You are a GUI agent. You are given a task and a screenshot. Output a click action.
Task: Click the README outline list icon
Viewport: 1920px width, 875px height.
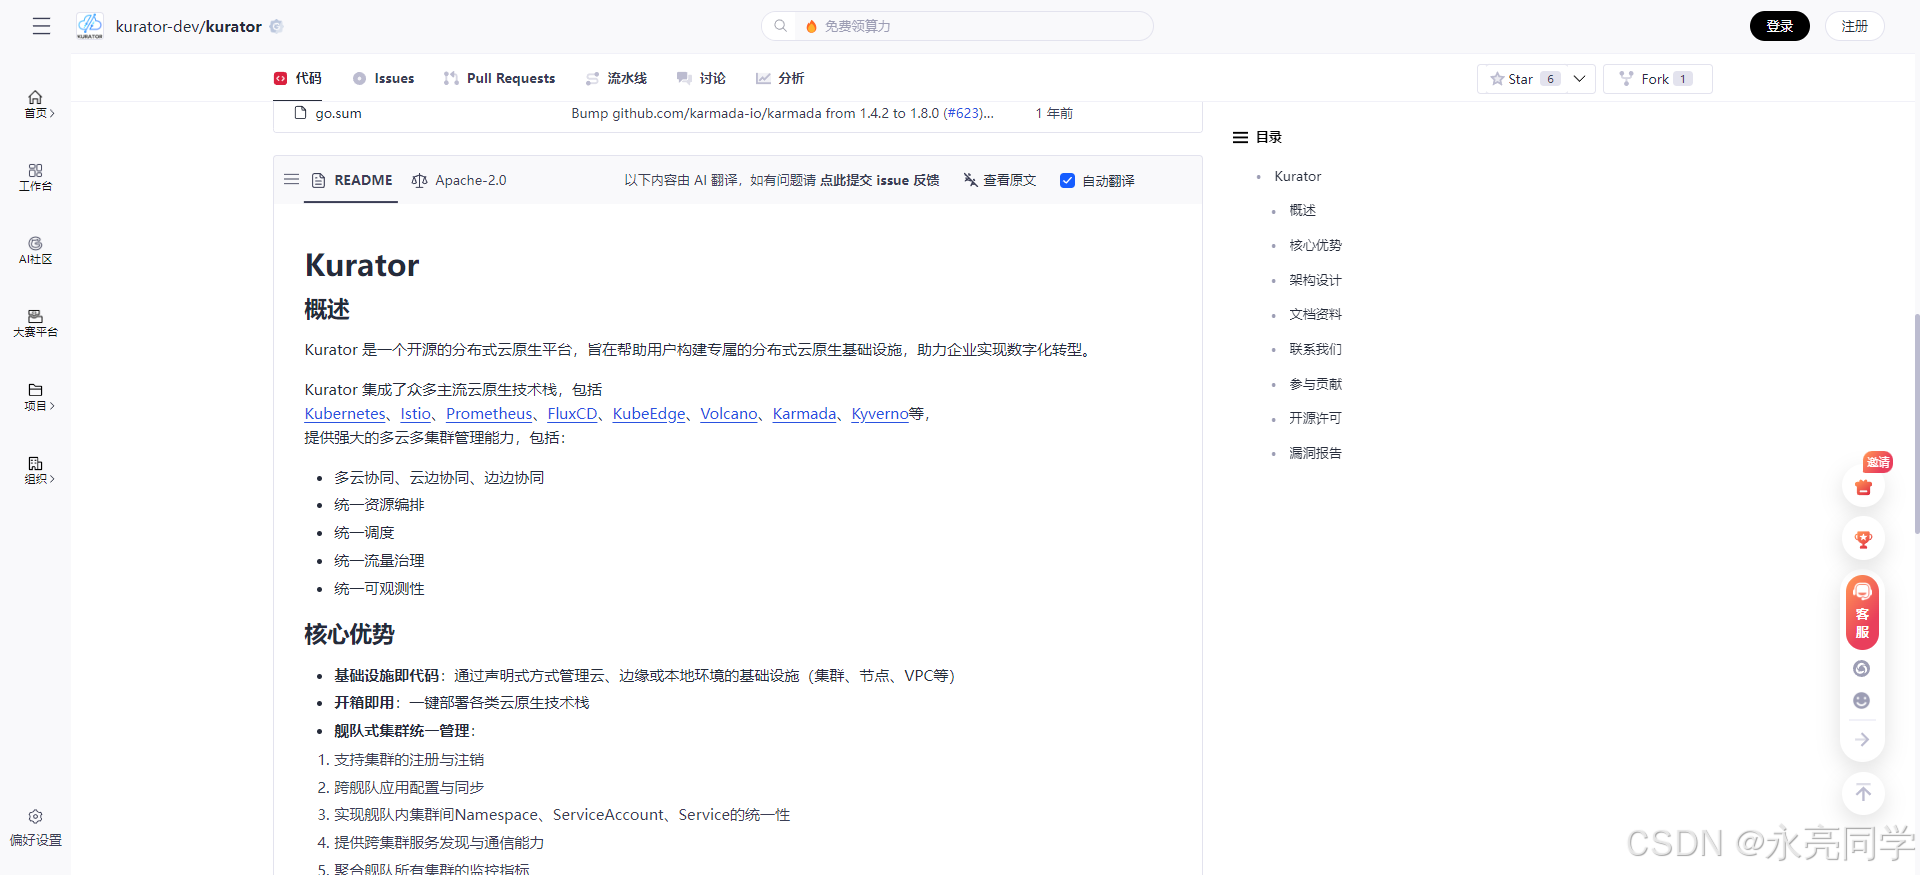click(x=291, y=180)
